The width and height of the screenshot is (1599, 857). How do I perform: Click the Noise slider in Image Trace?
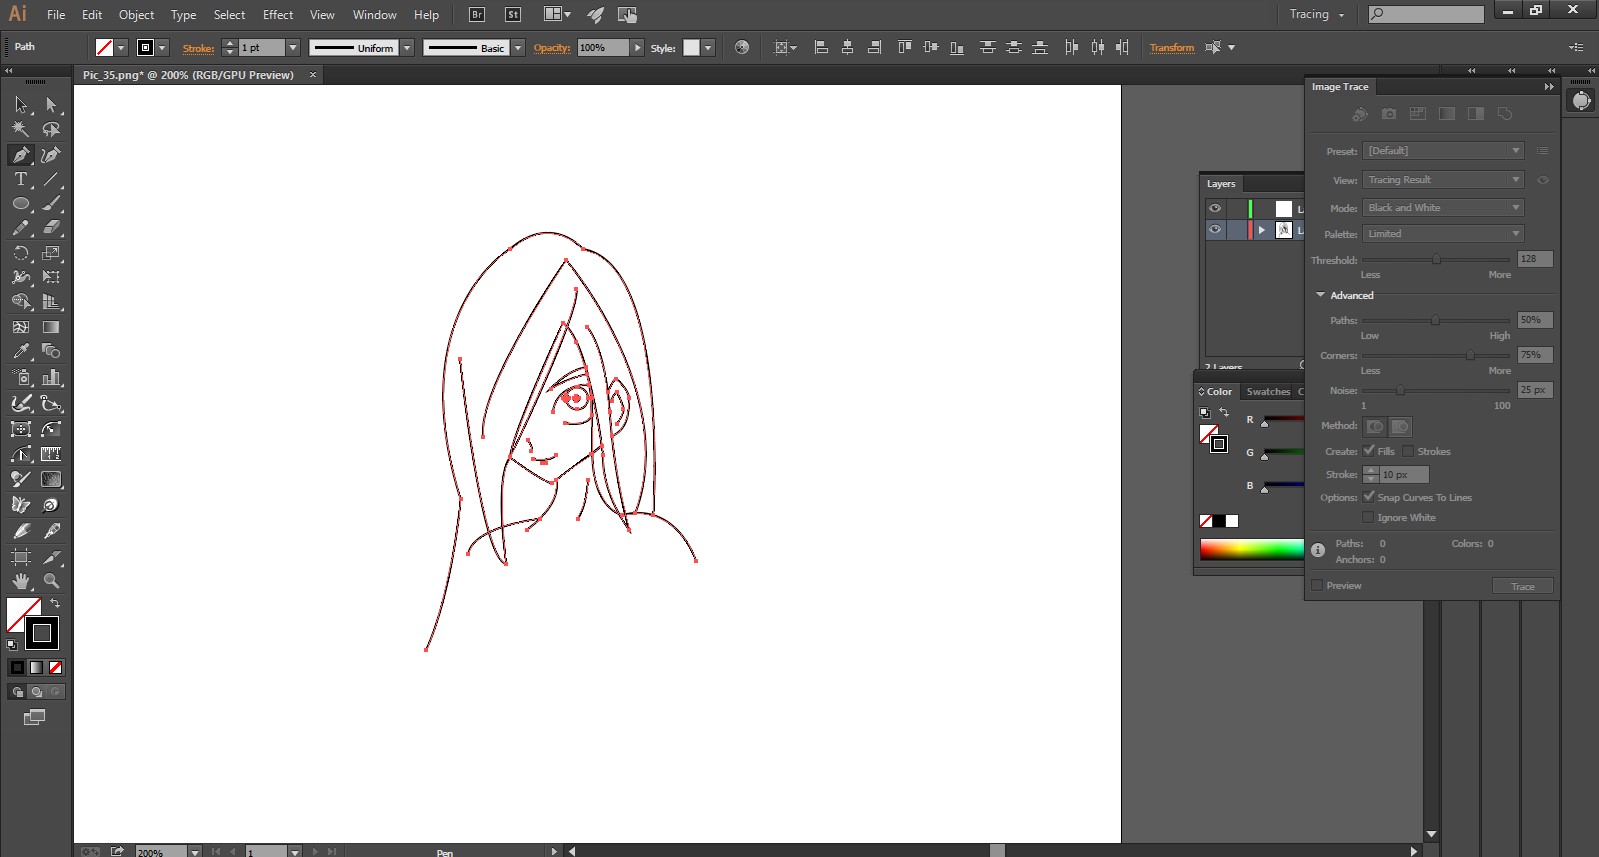point(1436,391)
